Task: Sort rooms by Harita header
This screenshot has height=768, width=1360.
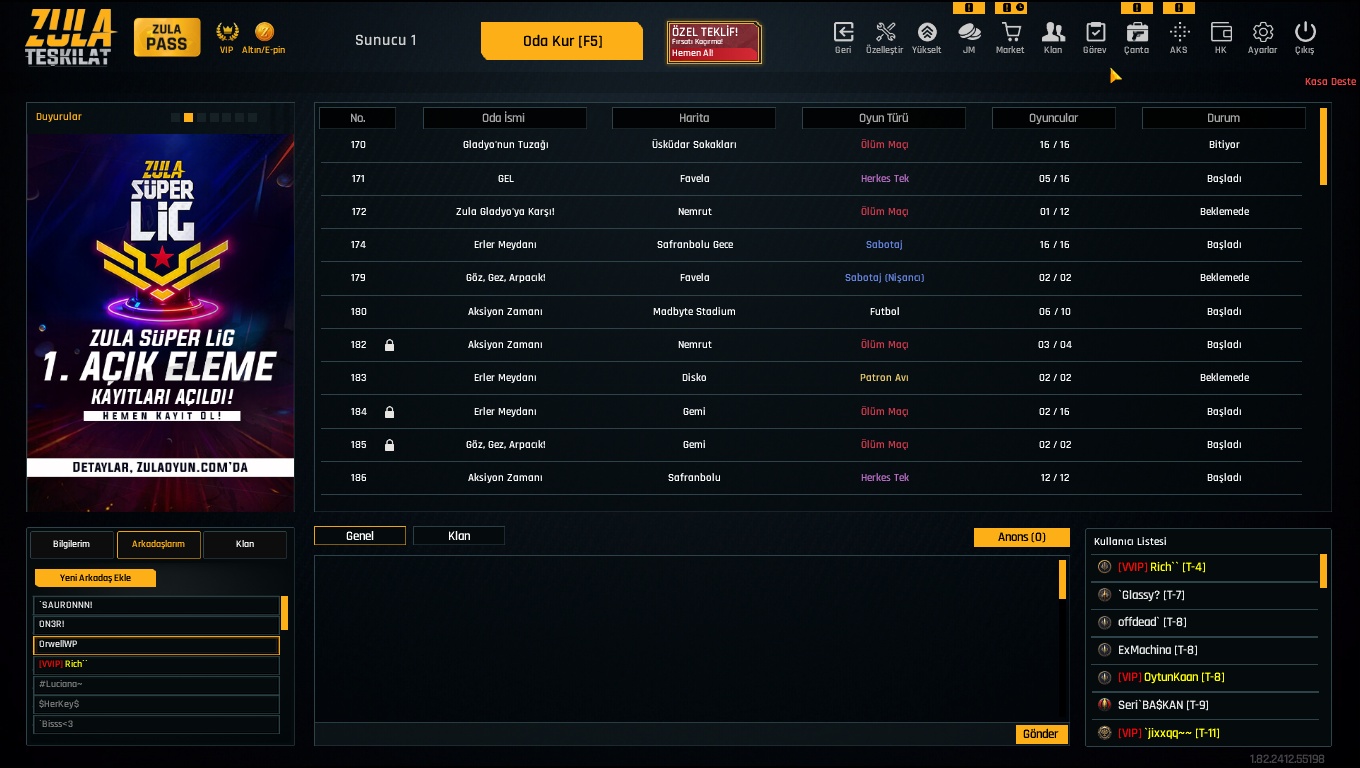Action: point(694,118)
